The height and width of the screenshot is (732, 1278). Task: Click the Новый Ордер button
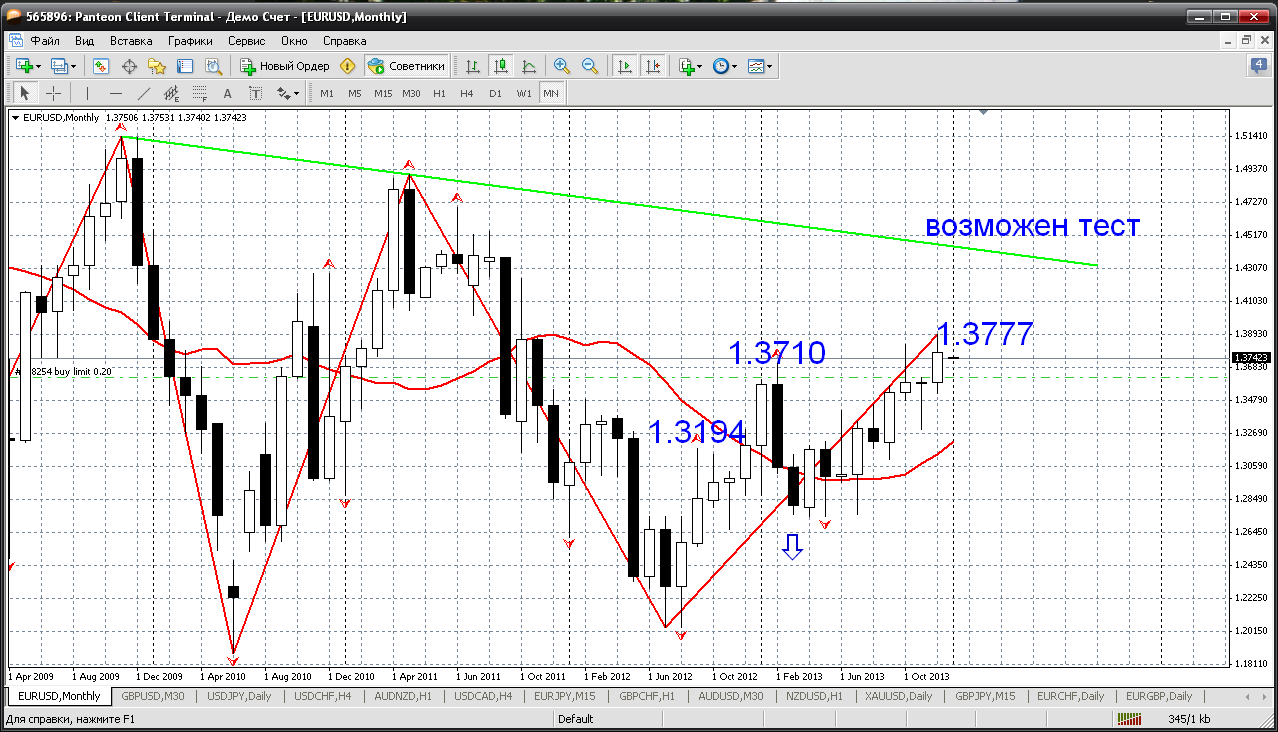[285, 66]
